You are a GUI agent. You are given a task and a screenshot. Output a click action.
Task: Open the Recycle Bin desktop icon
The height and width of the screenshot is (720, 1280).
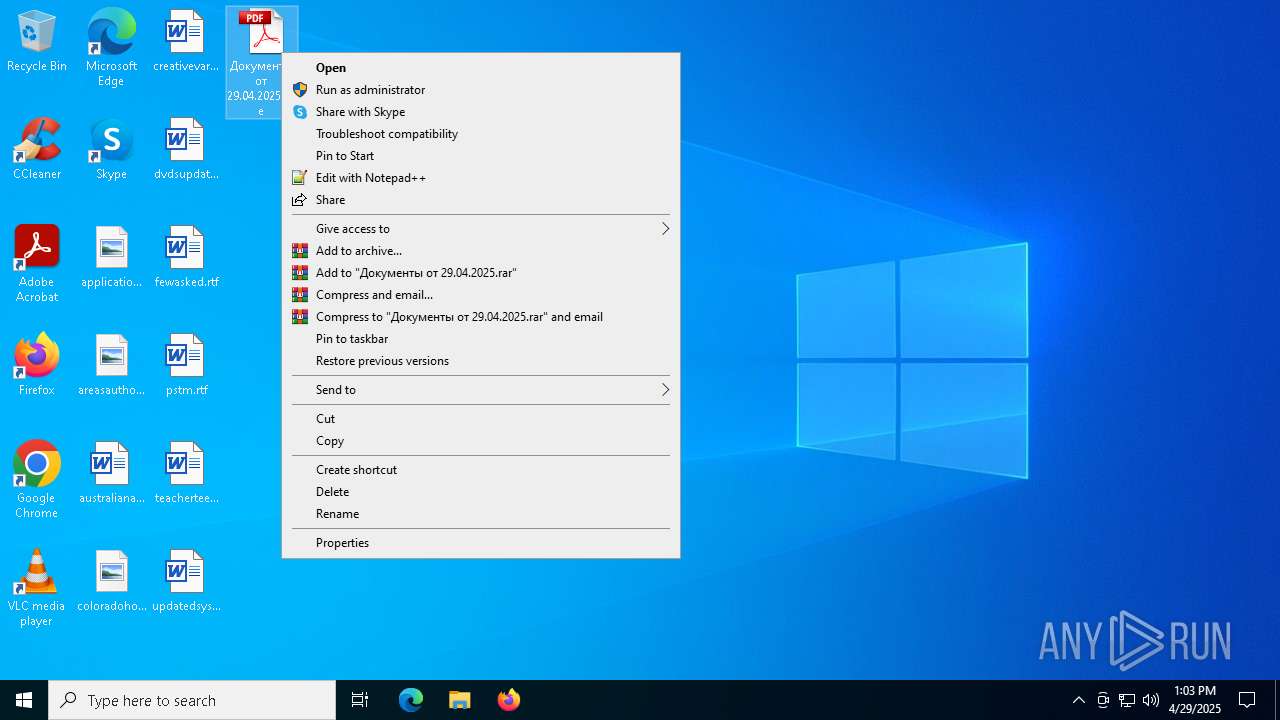(x=37, y=42)
